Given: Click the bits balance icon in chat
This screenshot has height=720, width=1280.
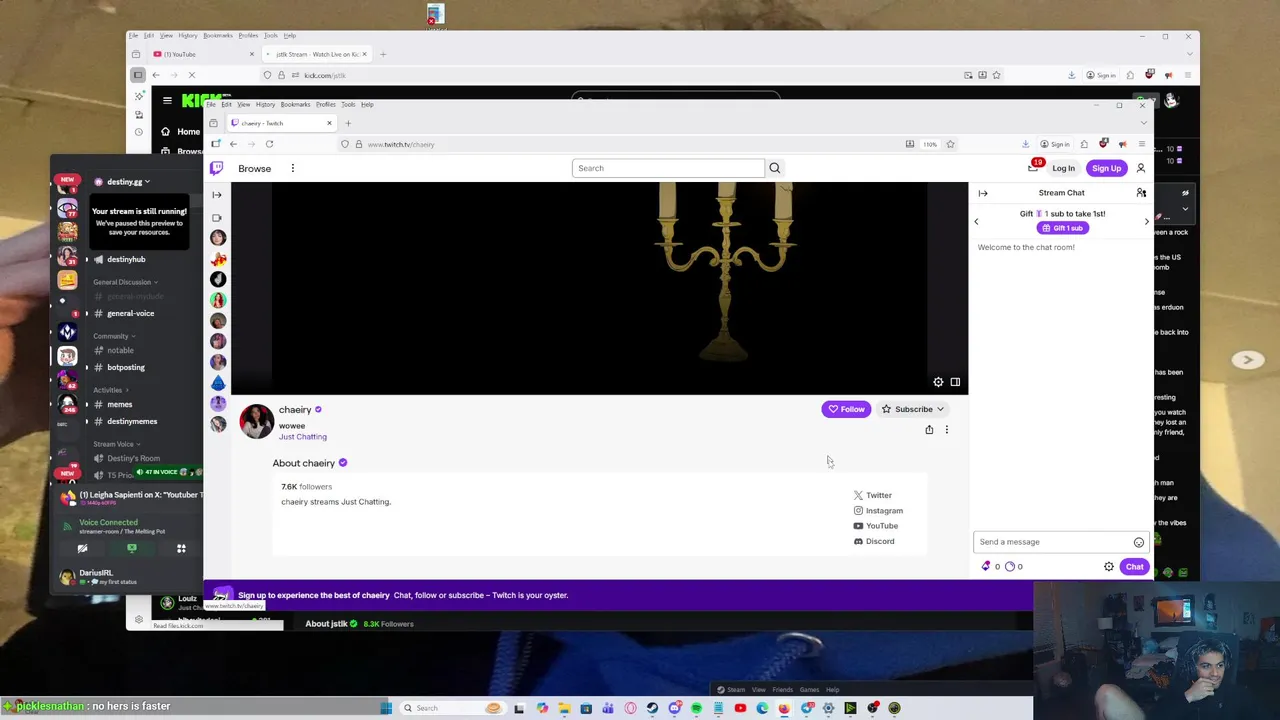Looking at the screenshot, I should (986, 566).
